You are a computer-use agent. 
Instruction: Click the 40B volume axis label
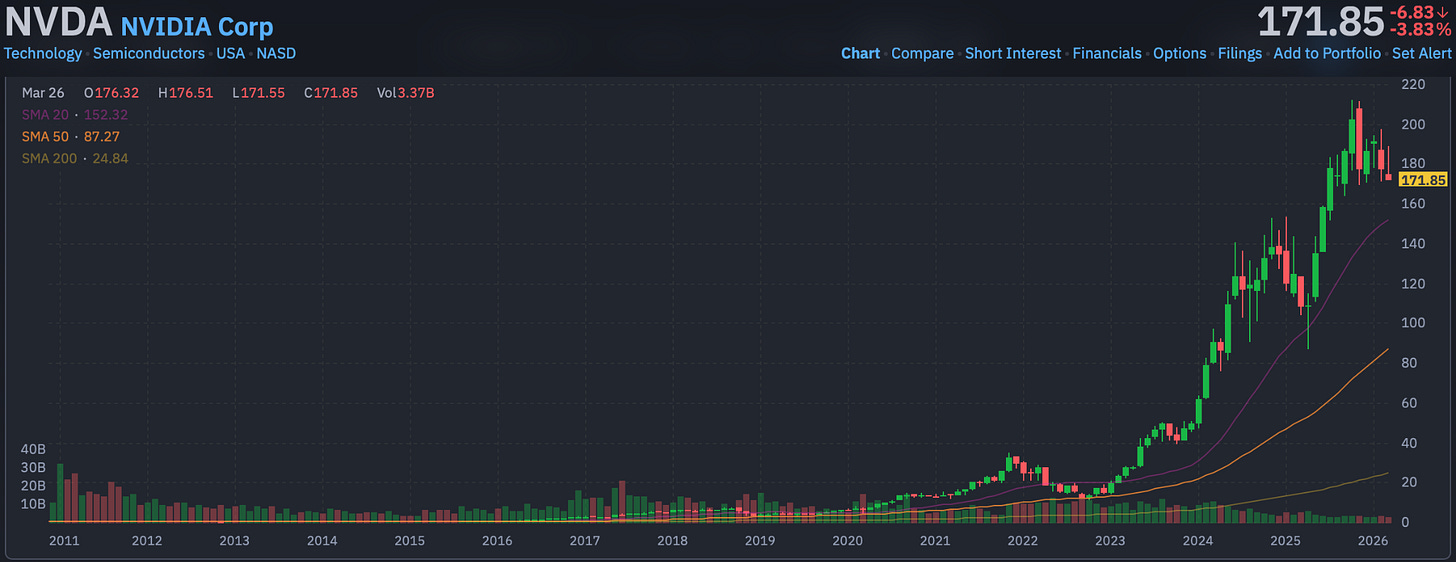pos(33,449)
